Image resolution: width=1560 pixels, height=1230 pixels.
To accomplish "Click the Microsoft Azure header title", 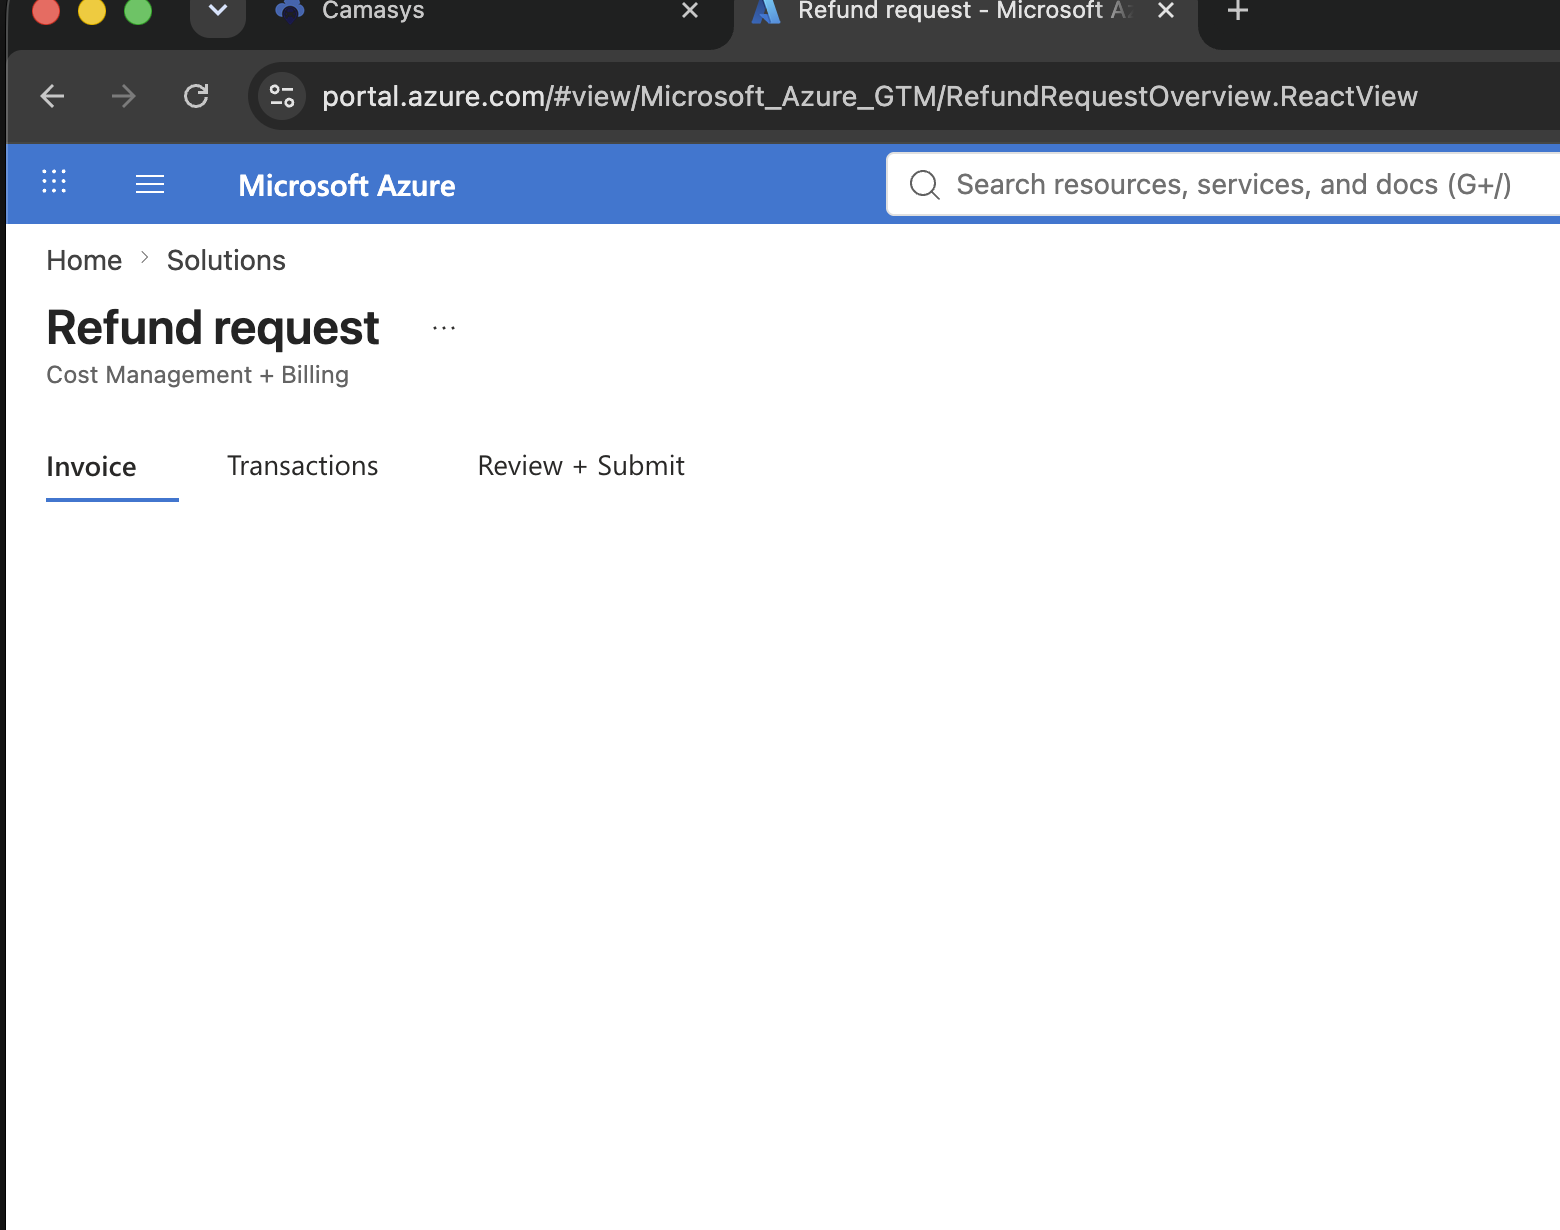I will [x=347, y=185].
